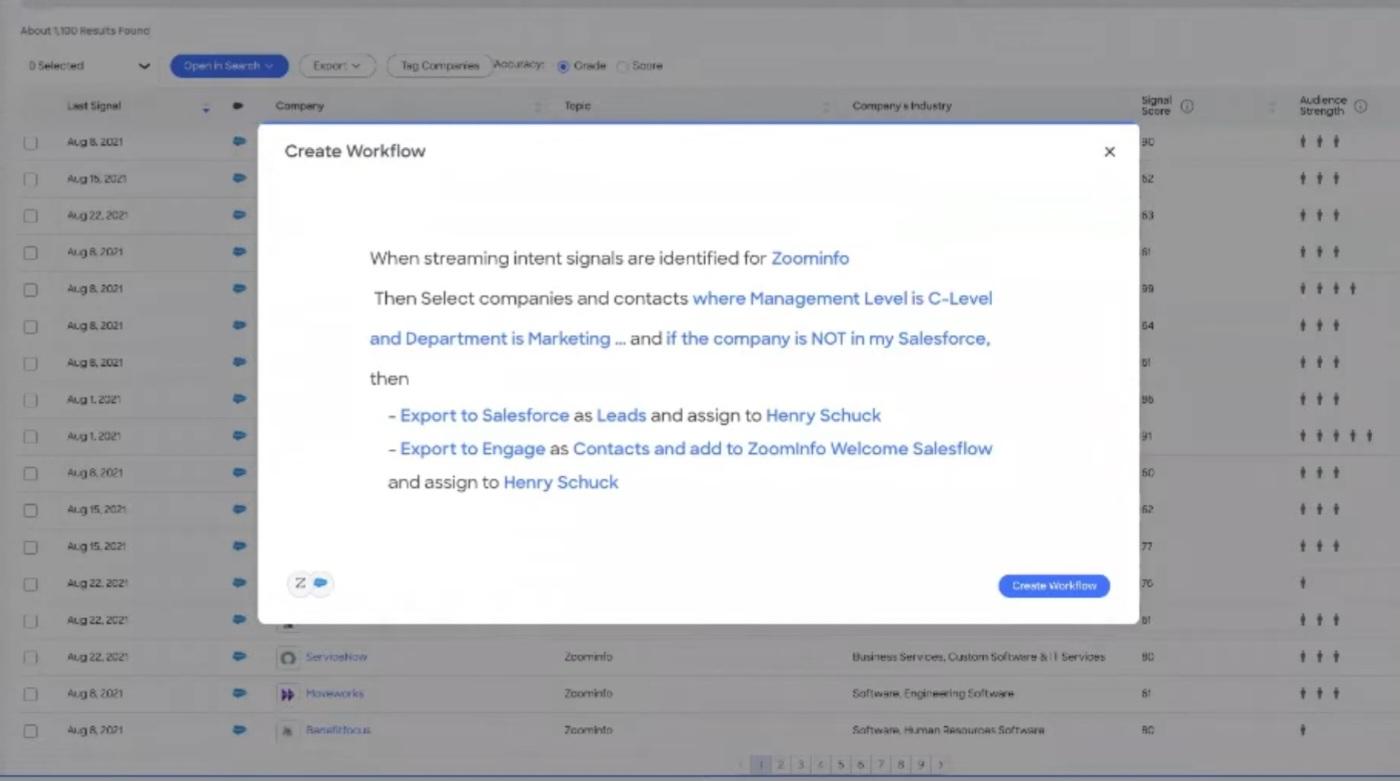The image size is (1400, 781).
Task: Click the Export to Engage action link
Action: 472,449
